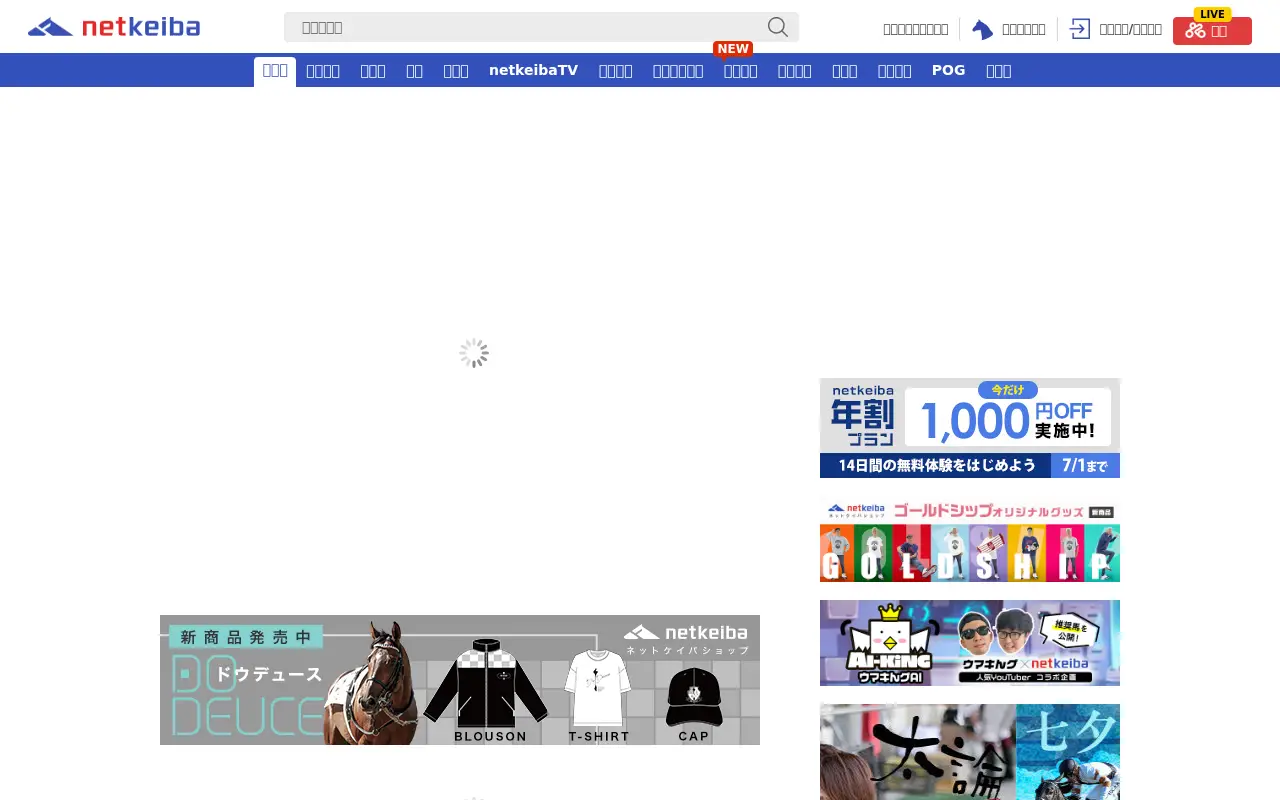Open the red LIVE bicycle button

(1212, 30)
